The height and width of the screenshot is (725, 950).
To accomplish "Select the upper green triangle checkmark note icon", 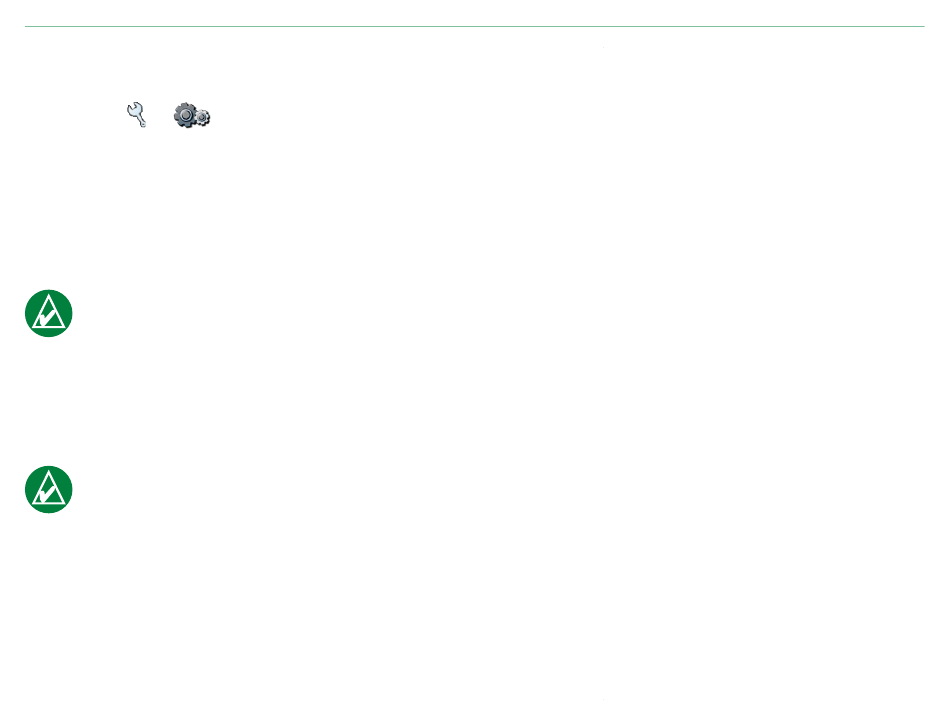I will click(48, 313).
